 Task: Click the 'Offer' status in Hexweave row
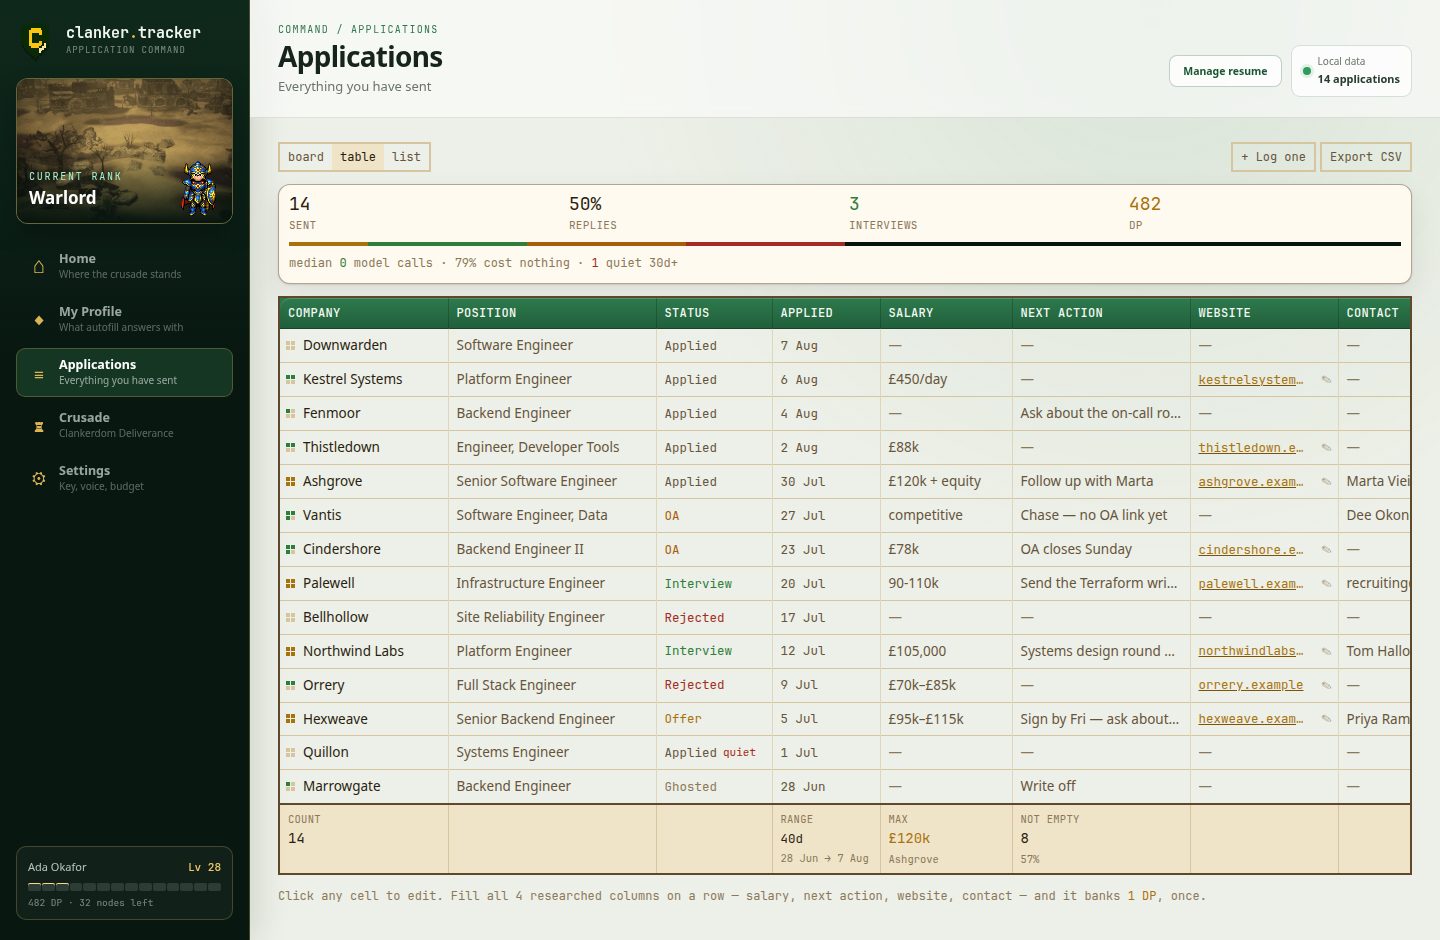tap(683, 719)
